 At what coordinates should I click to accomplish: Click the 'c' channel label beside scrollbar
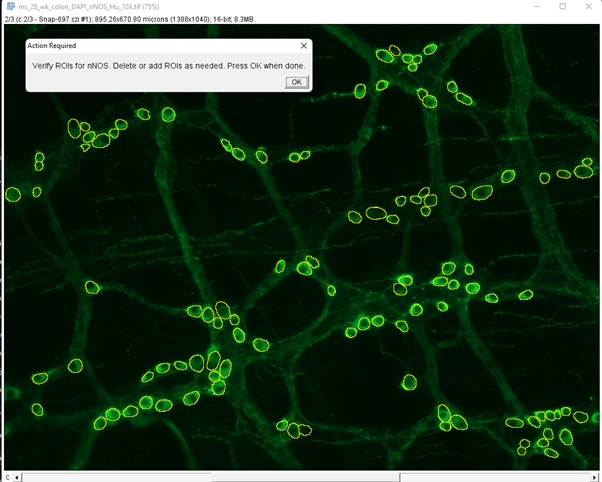[6, 477]
